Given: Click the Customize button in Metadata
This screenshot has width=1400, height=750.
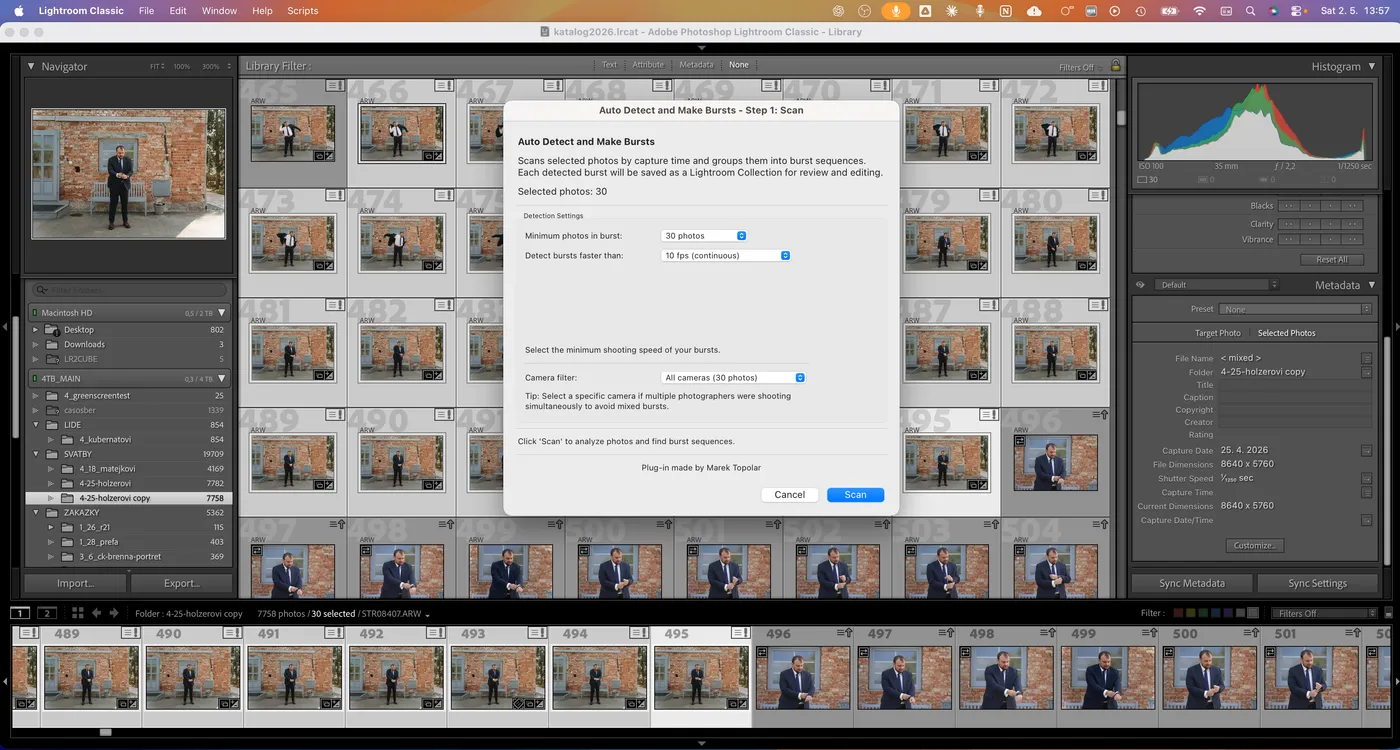Looking at the screenshot, I should 1254,546.
